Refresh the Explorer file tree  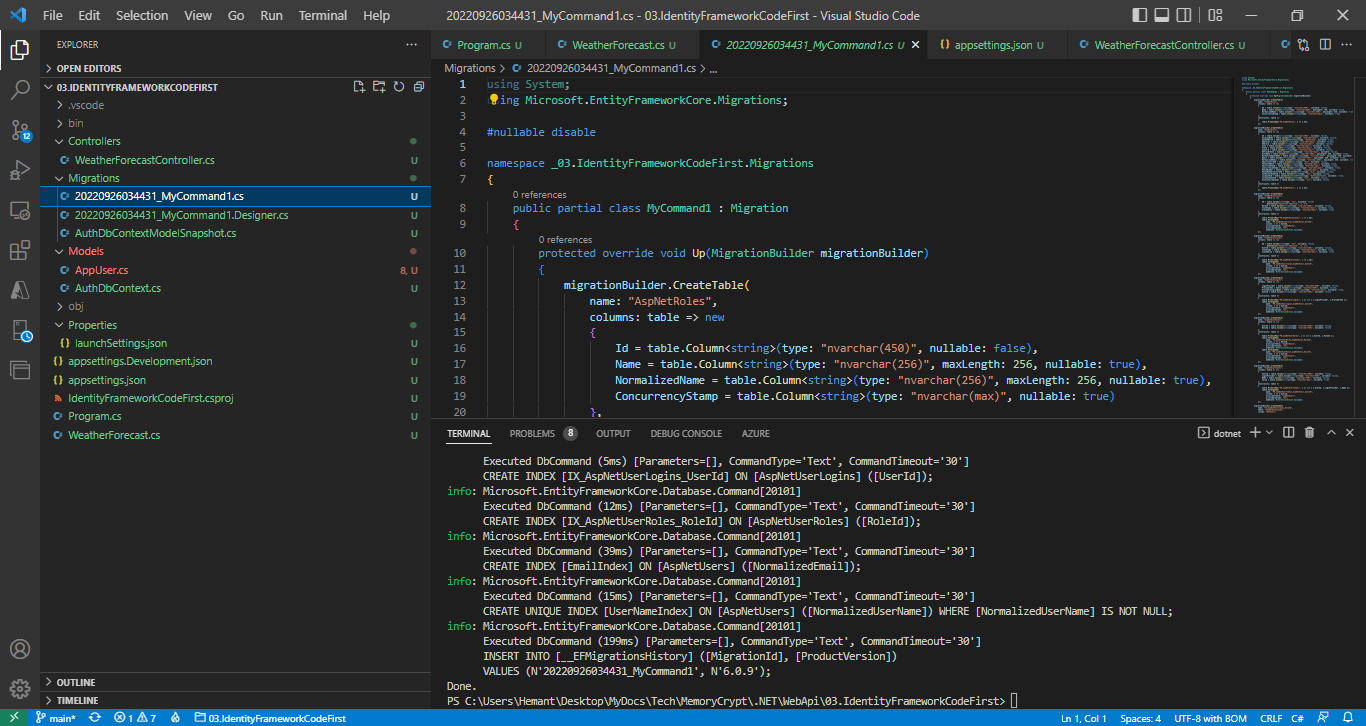[398, 87]
